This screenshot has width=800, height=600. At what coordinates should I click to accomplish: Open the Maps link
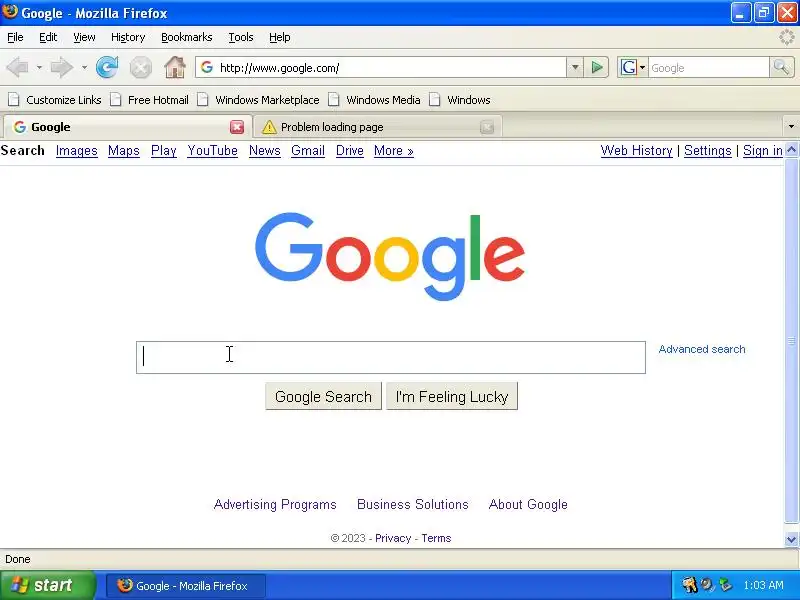coord(123,151)
